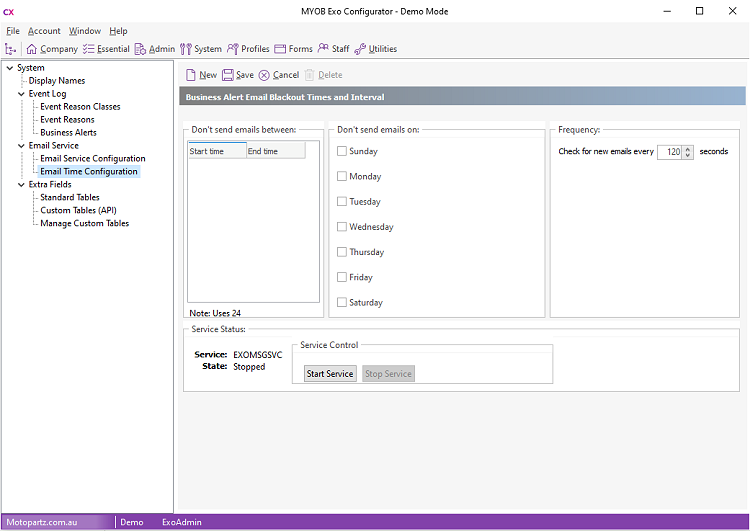The image size is (750, 531).
Task: Click the New document icon
Action: click(x=191, y=75)
